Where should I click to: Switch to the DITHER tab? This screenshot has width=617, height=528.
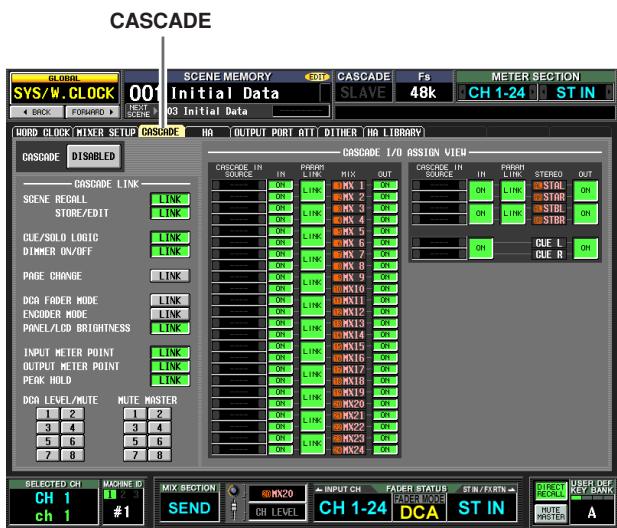coord(340,132)
